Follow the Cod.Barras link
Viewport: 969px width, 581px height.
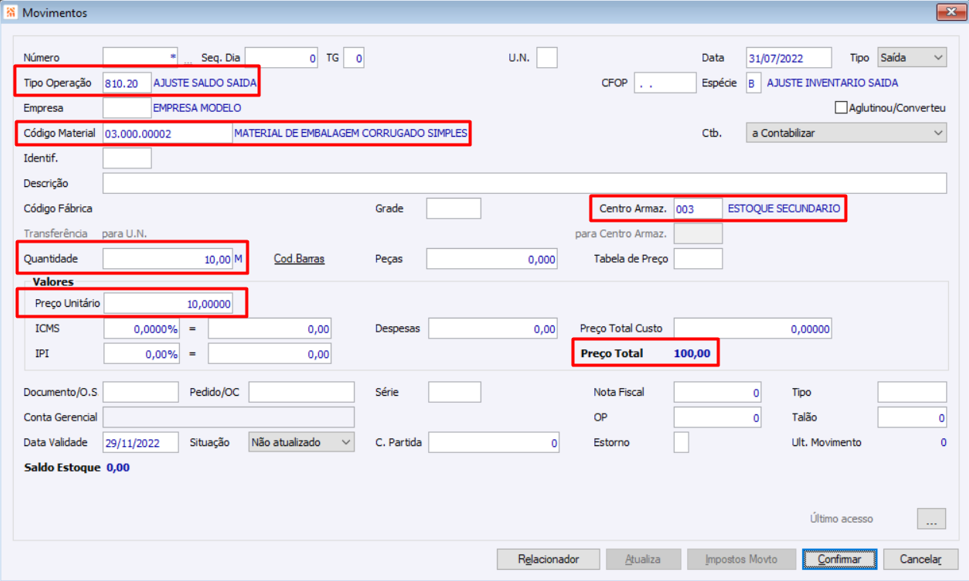tap(299, 259)
